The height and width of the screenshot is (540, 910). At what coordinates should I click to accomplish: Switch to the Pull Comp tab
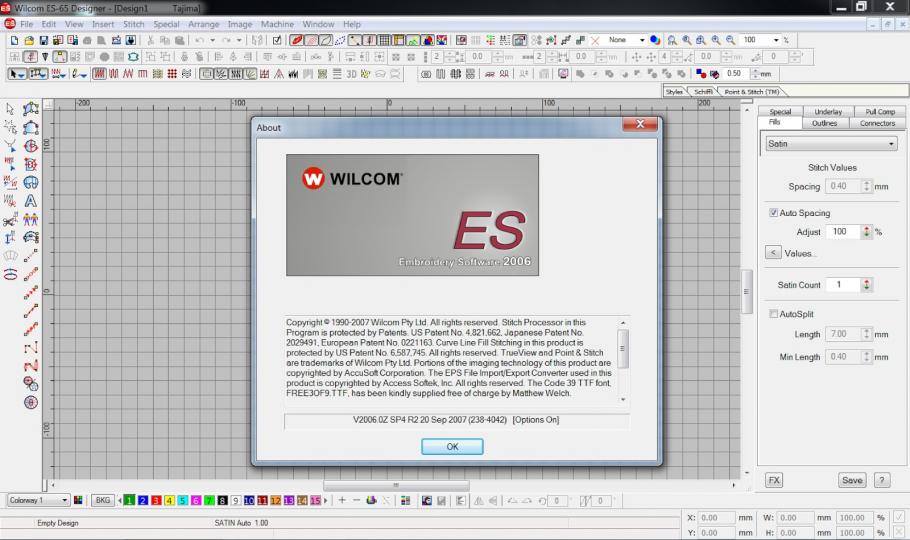(x=880, y=111)
